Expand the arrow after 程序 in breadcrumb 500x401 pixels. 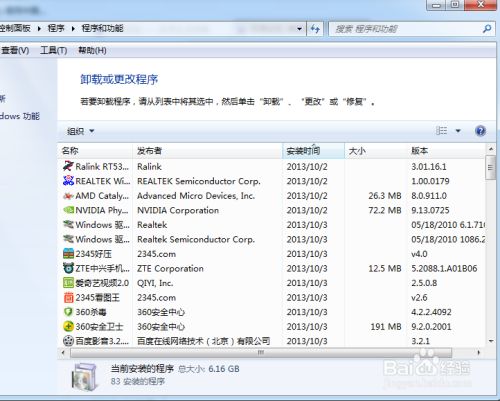click(73, 29)
